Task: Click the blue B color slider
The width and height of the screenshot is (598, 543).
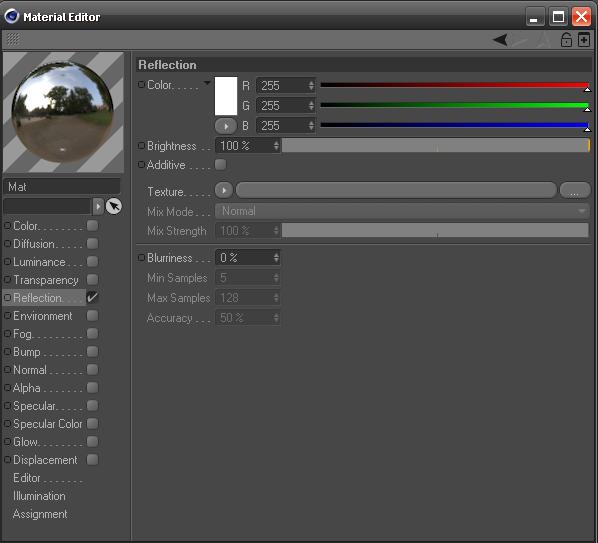Action: (x=455, y=125)
